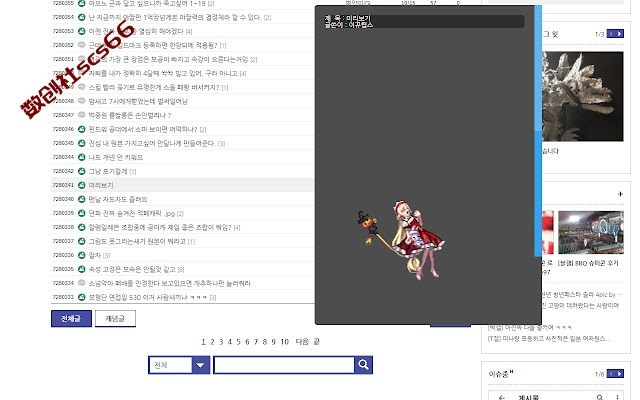Screen dimensions: 640x400
Task: Open the '전체' search scope dropdown
Action: 179,365
